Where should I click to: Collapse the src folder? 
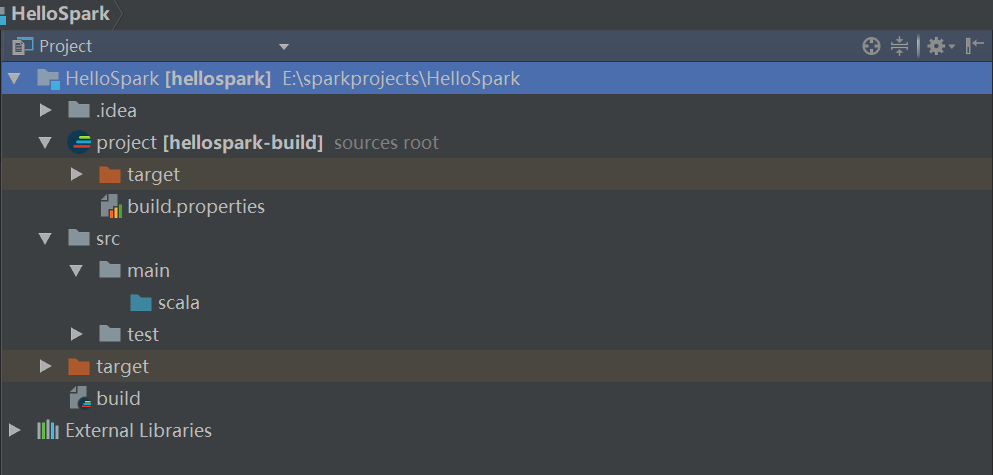pyautogui.click(x=45, y=239)
